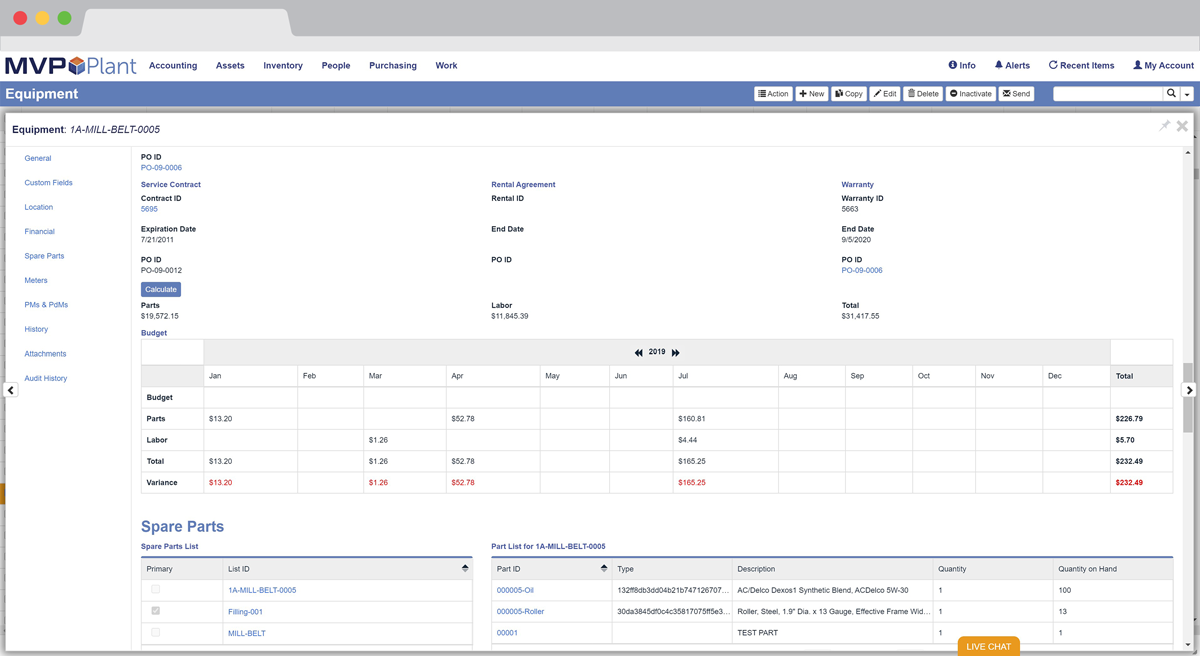
Task: Open My Account
Action: [x=1162, y=65]
